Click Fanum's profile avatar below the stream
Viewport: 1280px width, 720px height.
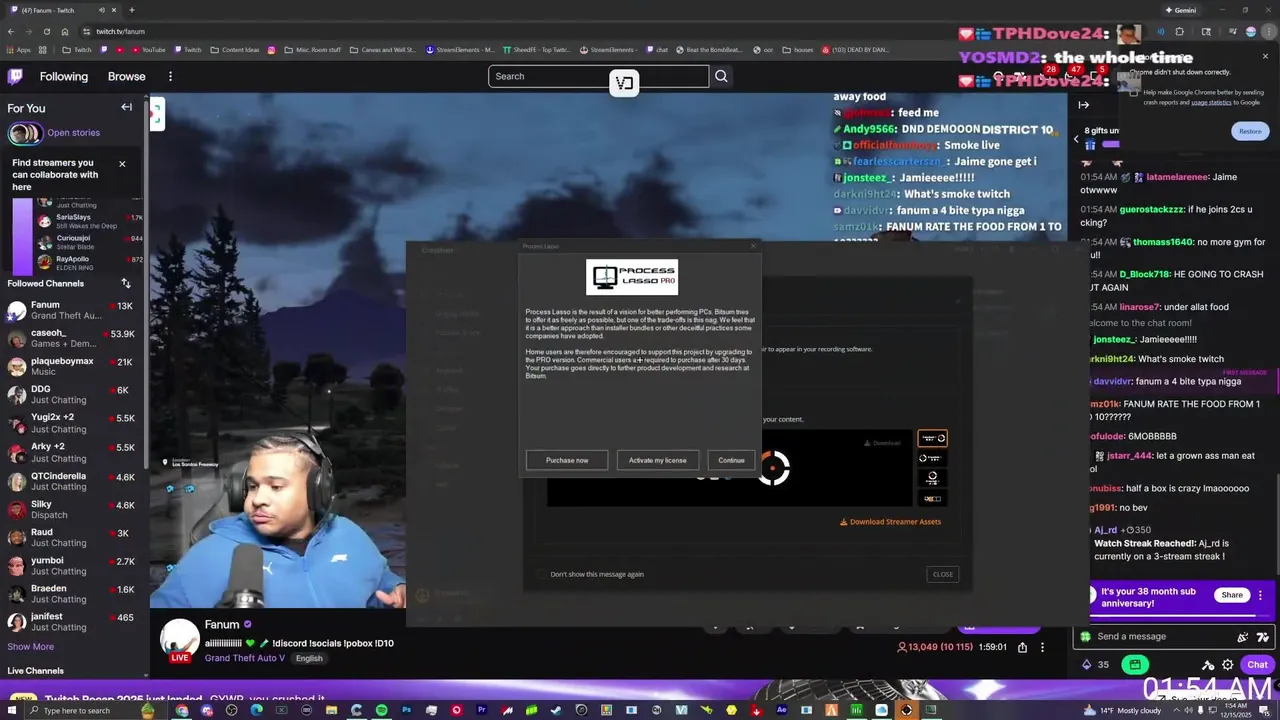[180, 640]
